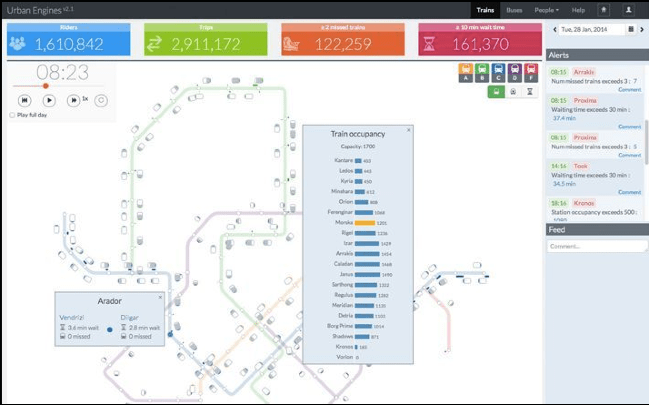Screen dimensions: 649x405
Task: Click the hourglass icon on wait card
Action: pos(429,44)
